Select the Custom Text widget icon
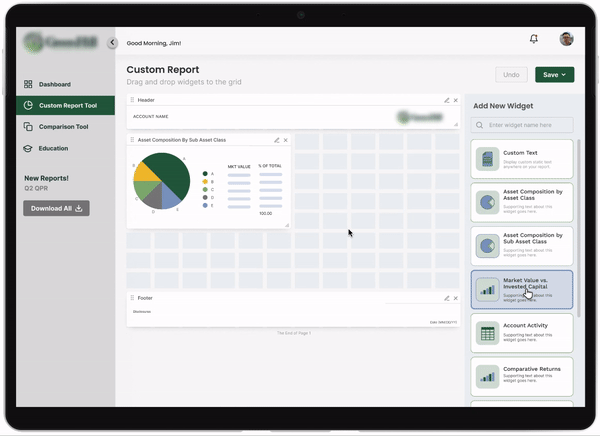The image size is (600, 436). point(487,159)
